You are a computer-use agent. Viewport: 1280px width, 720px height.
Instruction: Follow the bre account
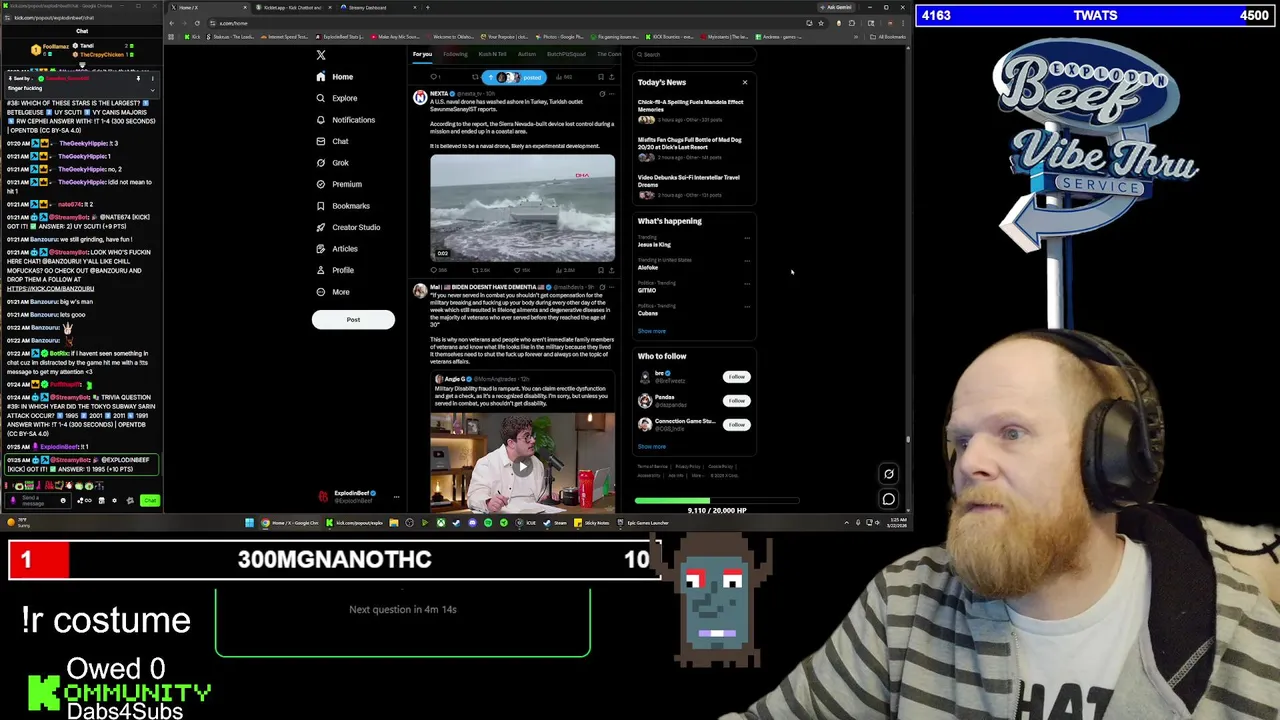tap(736, 377)
